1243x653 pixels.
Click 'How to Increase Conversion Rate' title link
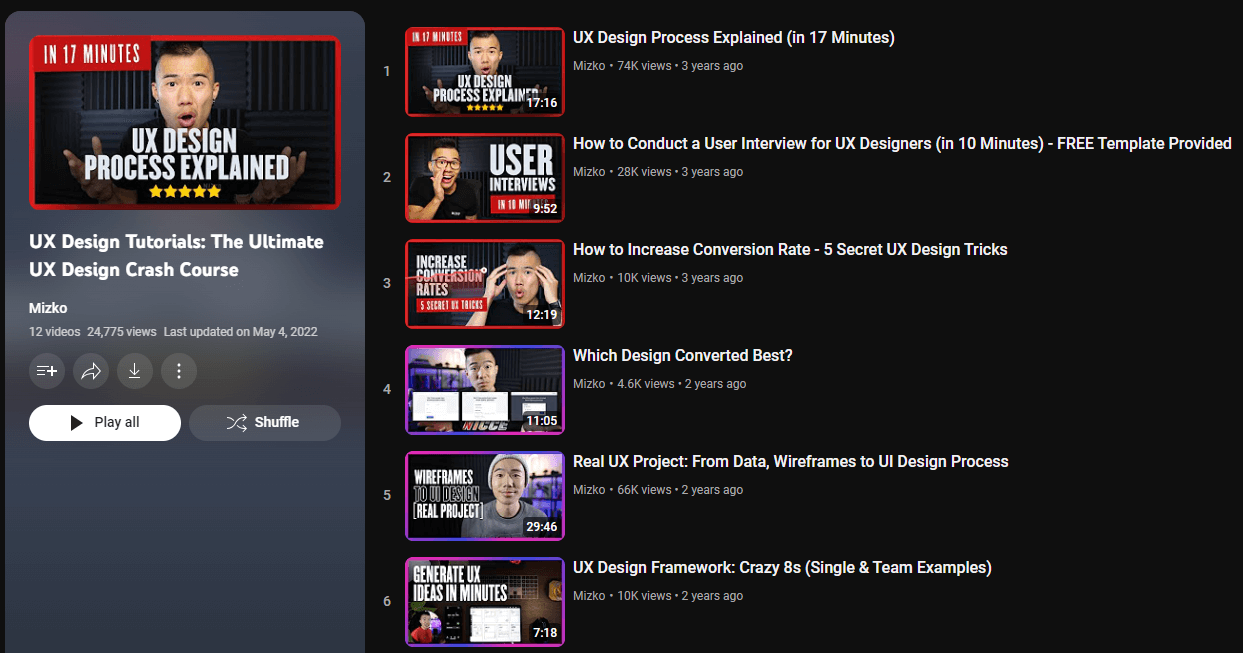[789, 250]
